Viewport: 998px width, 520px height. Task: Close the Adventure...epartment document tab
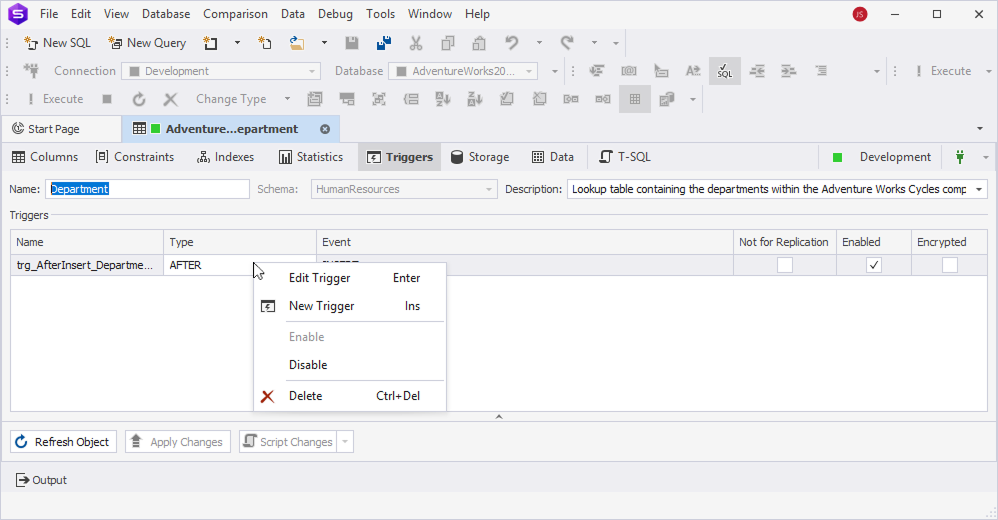pyautogui.click(x=325, y=129)
